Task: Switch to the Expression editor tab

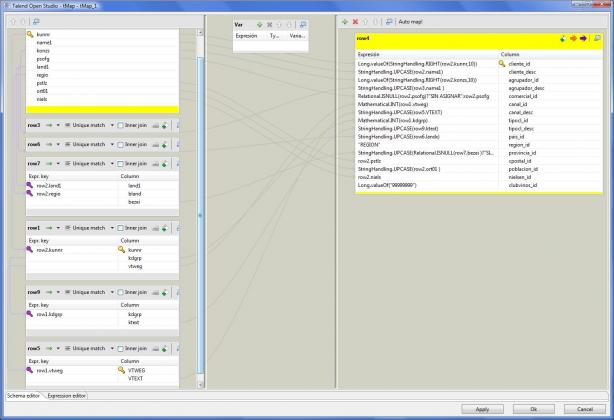Action: tap(66, 396)
